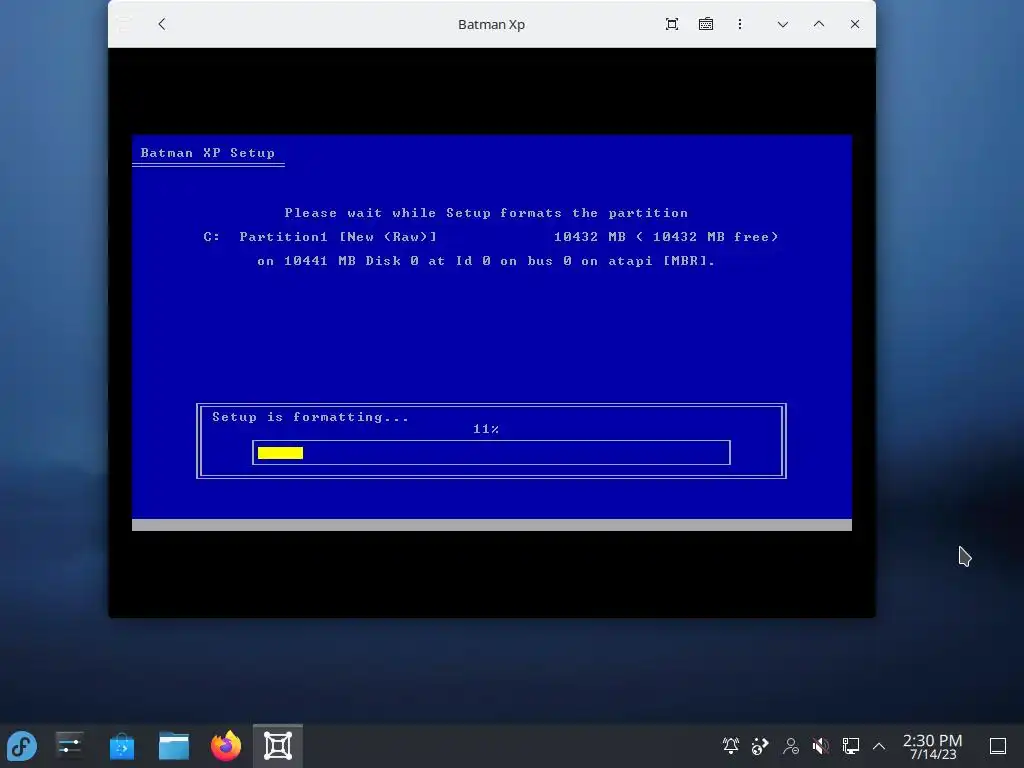Click the 'C: Partition1 [New (Raw)]' line
This screenshot has height=768, width=1024.
(320, 236)
